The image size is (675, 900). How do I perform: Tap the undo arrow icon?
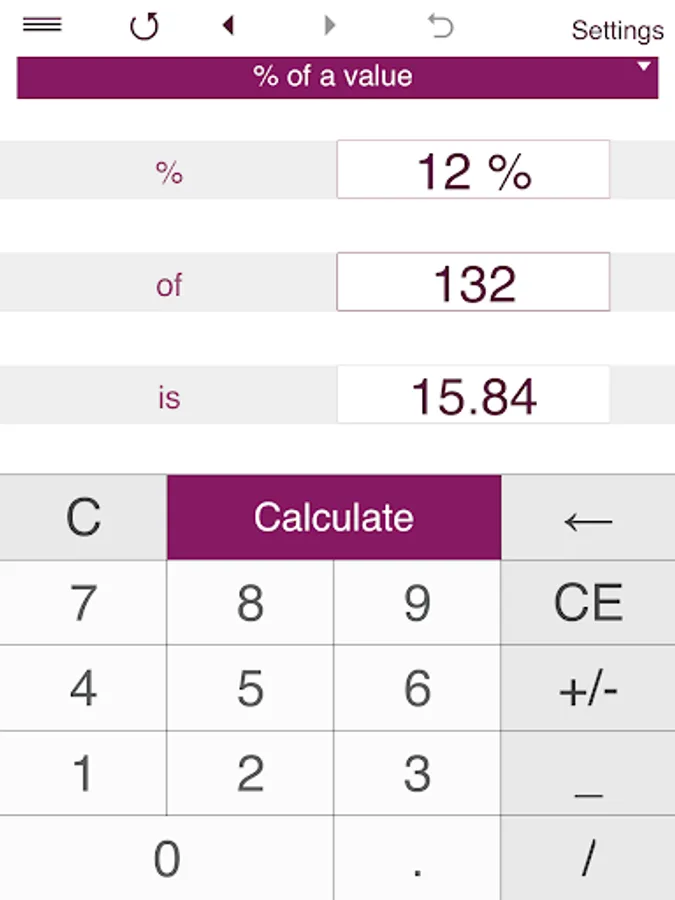(440, 26)
